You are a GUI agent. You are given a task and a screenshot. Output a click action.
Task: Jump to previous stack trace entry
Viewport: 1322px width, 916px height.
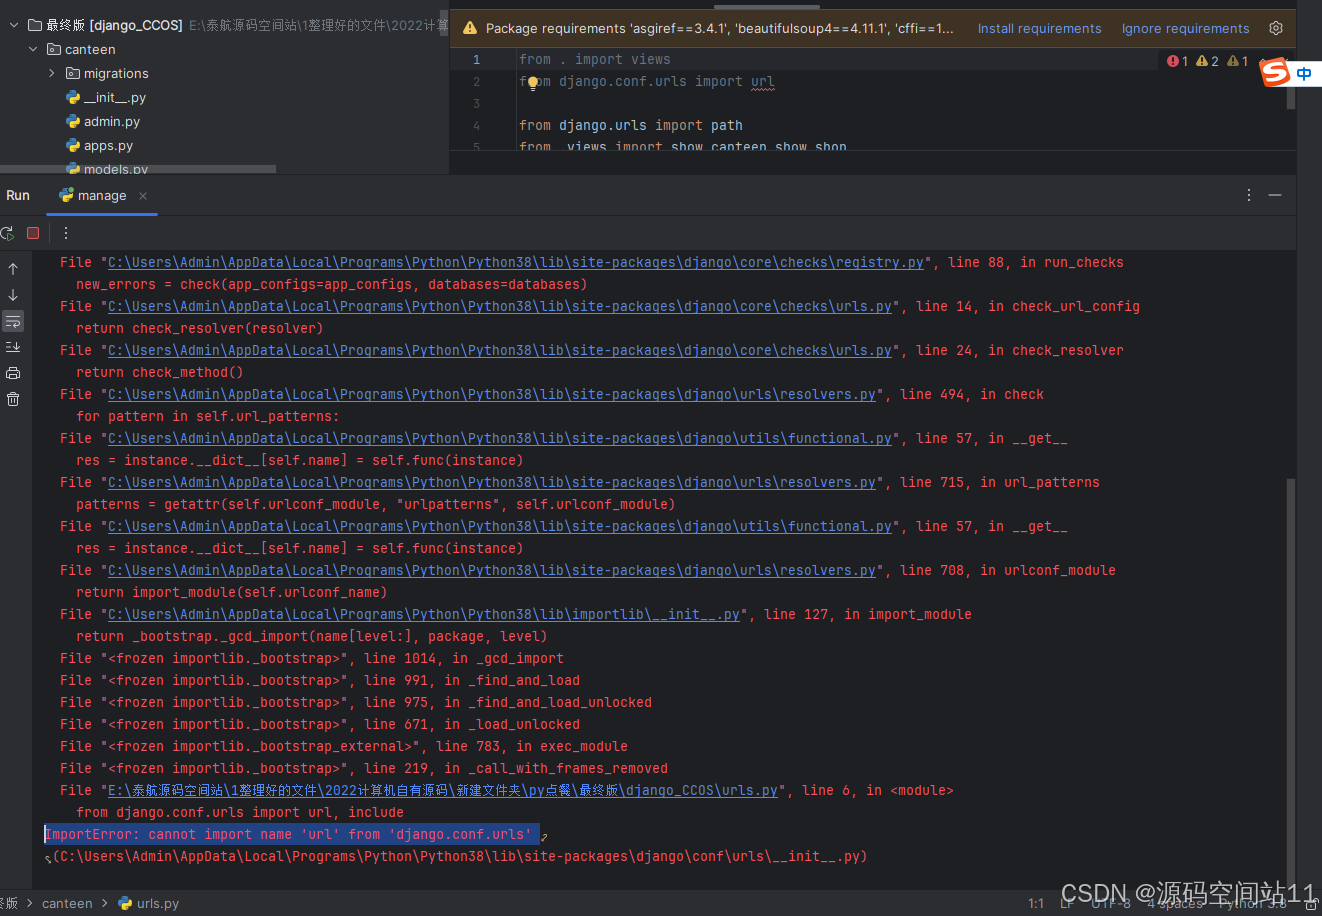tap(12, 268)
